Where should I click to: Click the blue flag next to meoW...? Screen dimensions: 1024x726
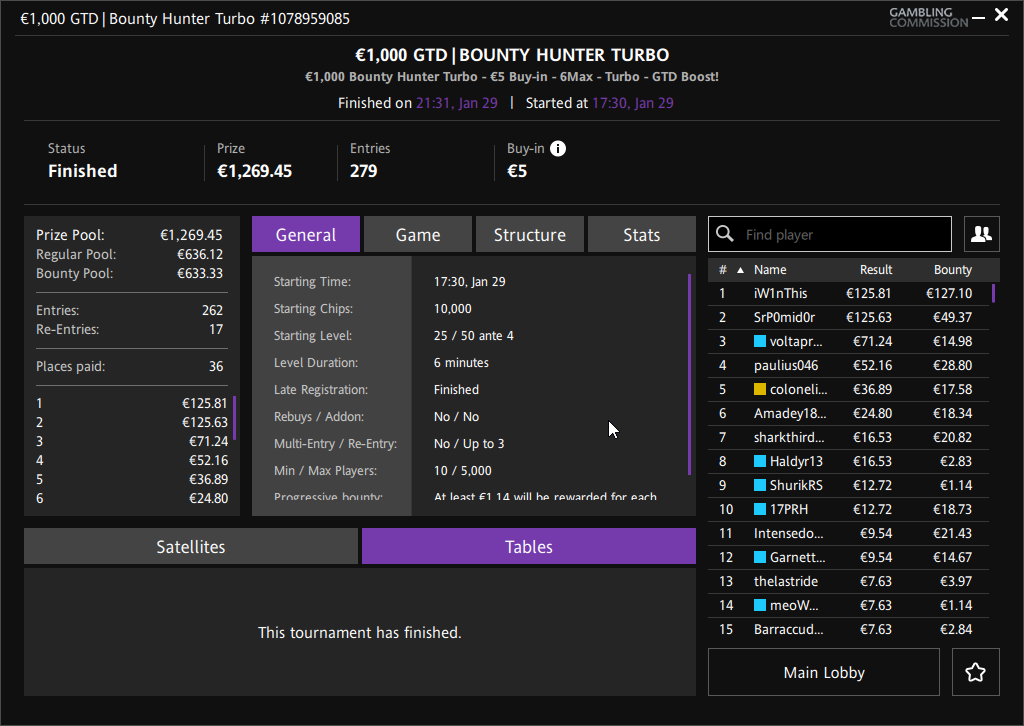tap(760, 605)
